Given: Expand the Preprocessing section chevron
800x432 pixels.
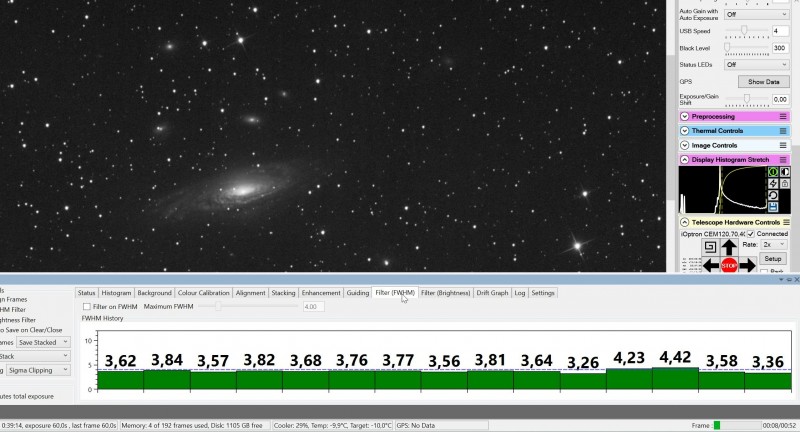Looking at the screenshot, I should point(685,117).
